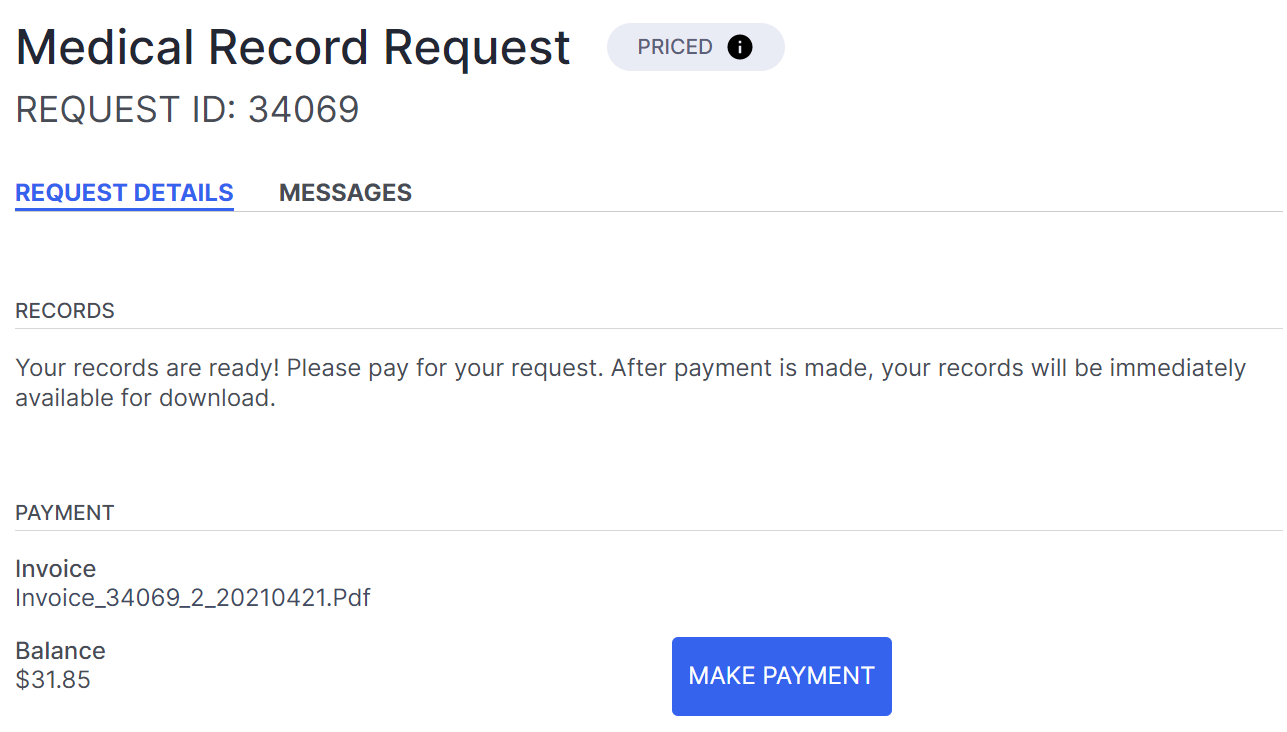The width and height of the screenshot is (1287, 732).
Task: Click the request ID number 34069
Action: coord(303,109)
